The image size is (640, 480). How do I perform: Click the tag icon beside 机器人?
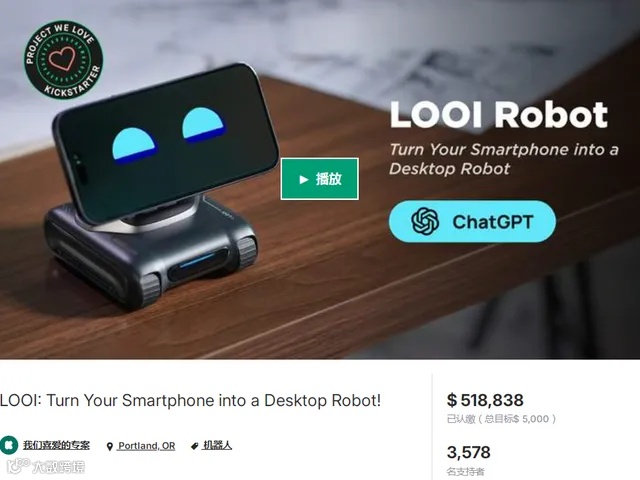[x=195, y=446]
